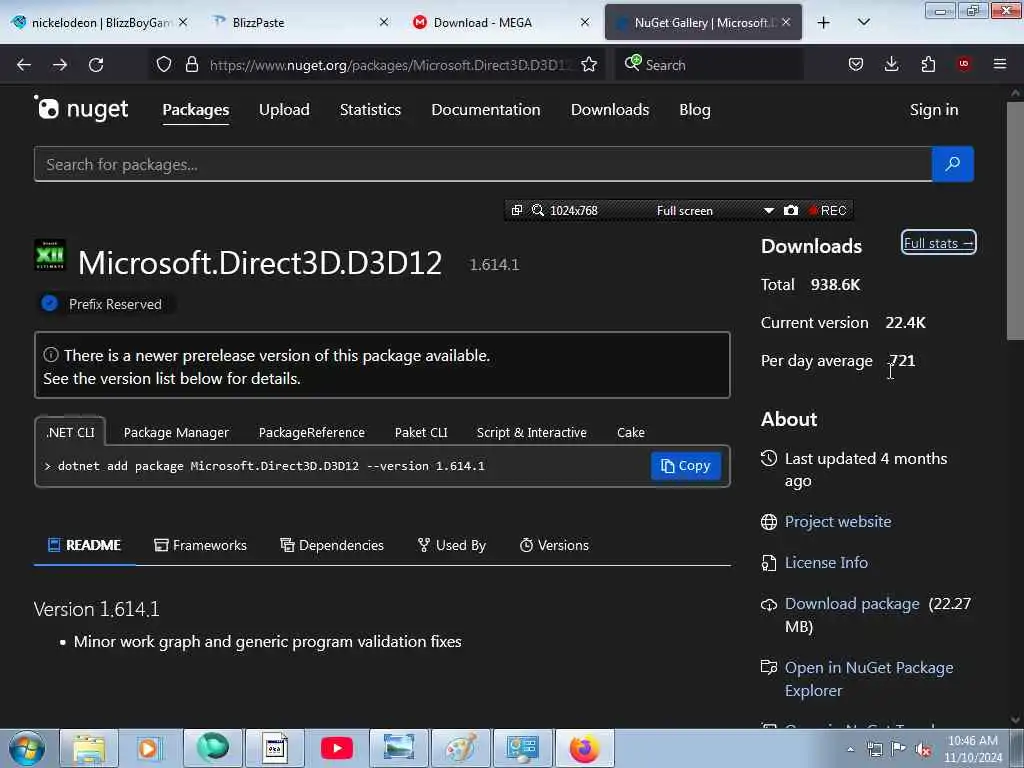Image resolution: width=1024 pixels, height=768 pixels.
Task: Open the Packages nav item
Action: [x=196, y=110]
